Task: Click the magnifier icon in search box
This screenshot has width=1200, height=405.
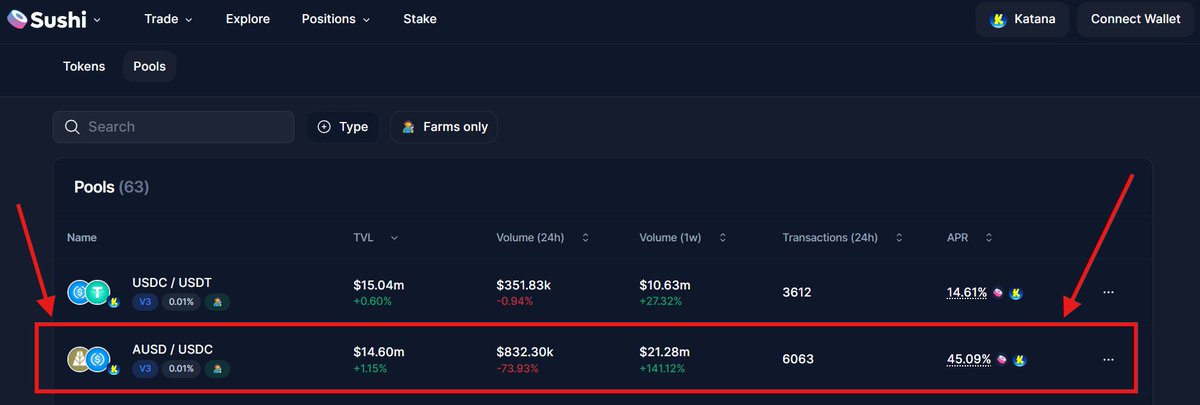Action: click(x=72, y=127)
